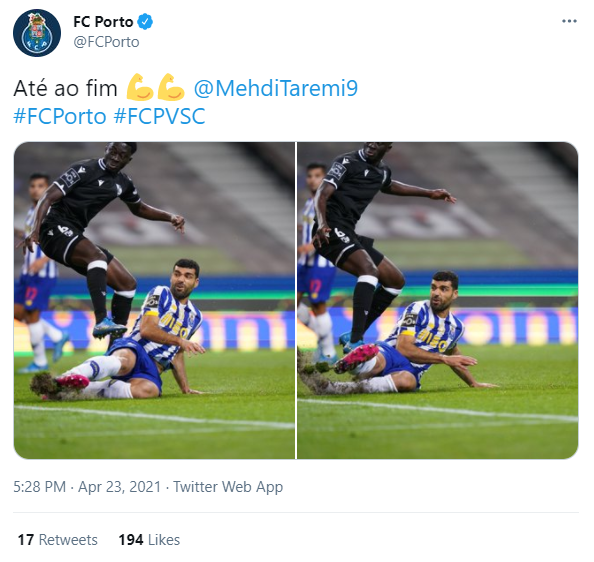Open the @MehdiTaremi9 mention

(x=275, y=88)
